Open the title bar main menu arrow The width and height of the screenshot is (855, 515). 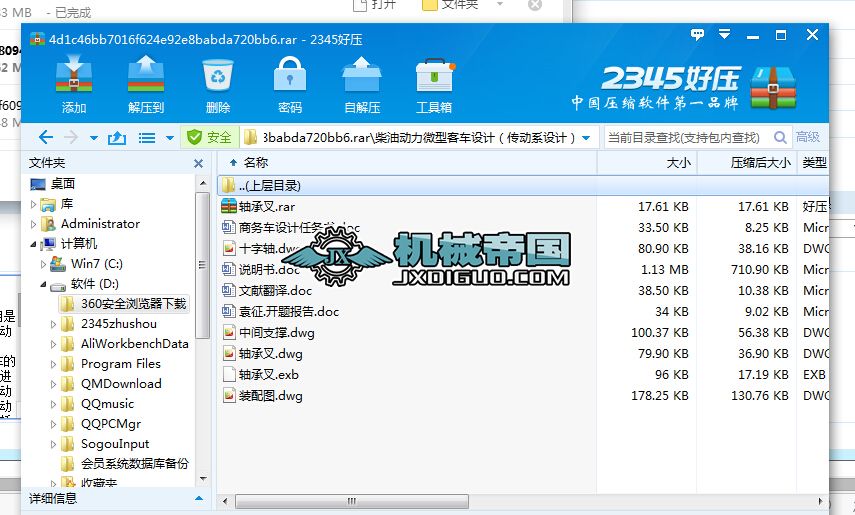coord(724,35)
